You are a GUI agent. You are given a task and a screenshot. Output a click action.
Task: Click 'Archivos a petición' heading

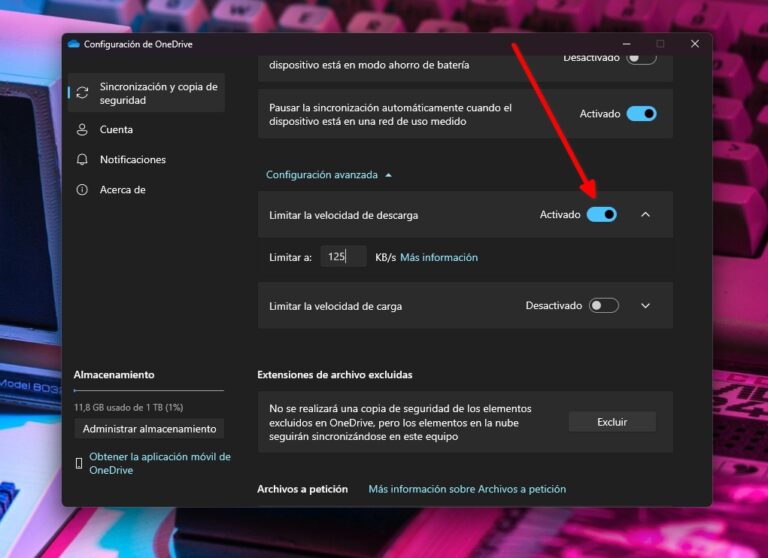[x=302, y=489]
